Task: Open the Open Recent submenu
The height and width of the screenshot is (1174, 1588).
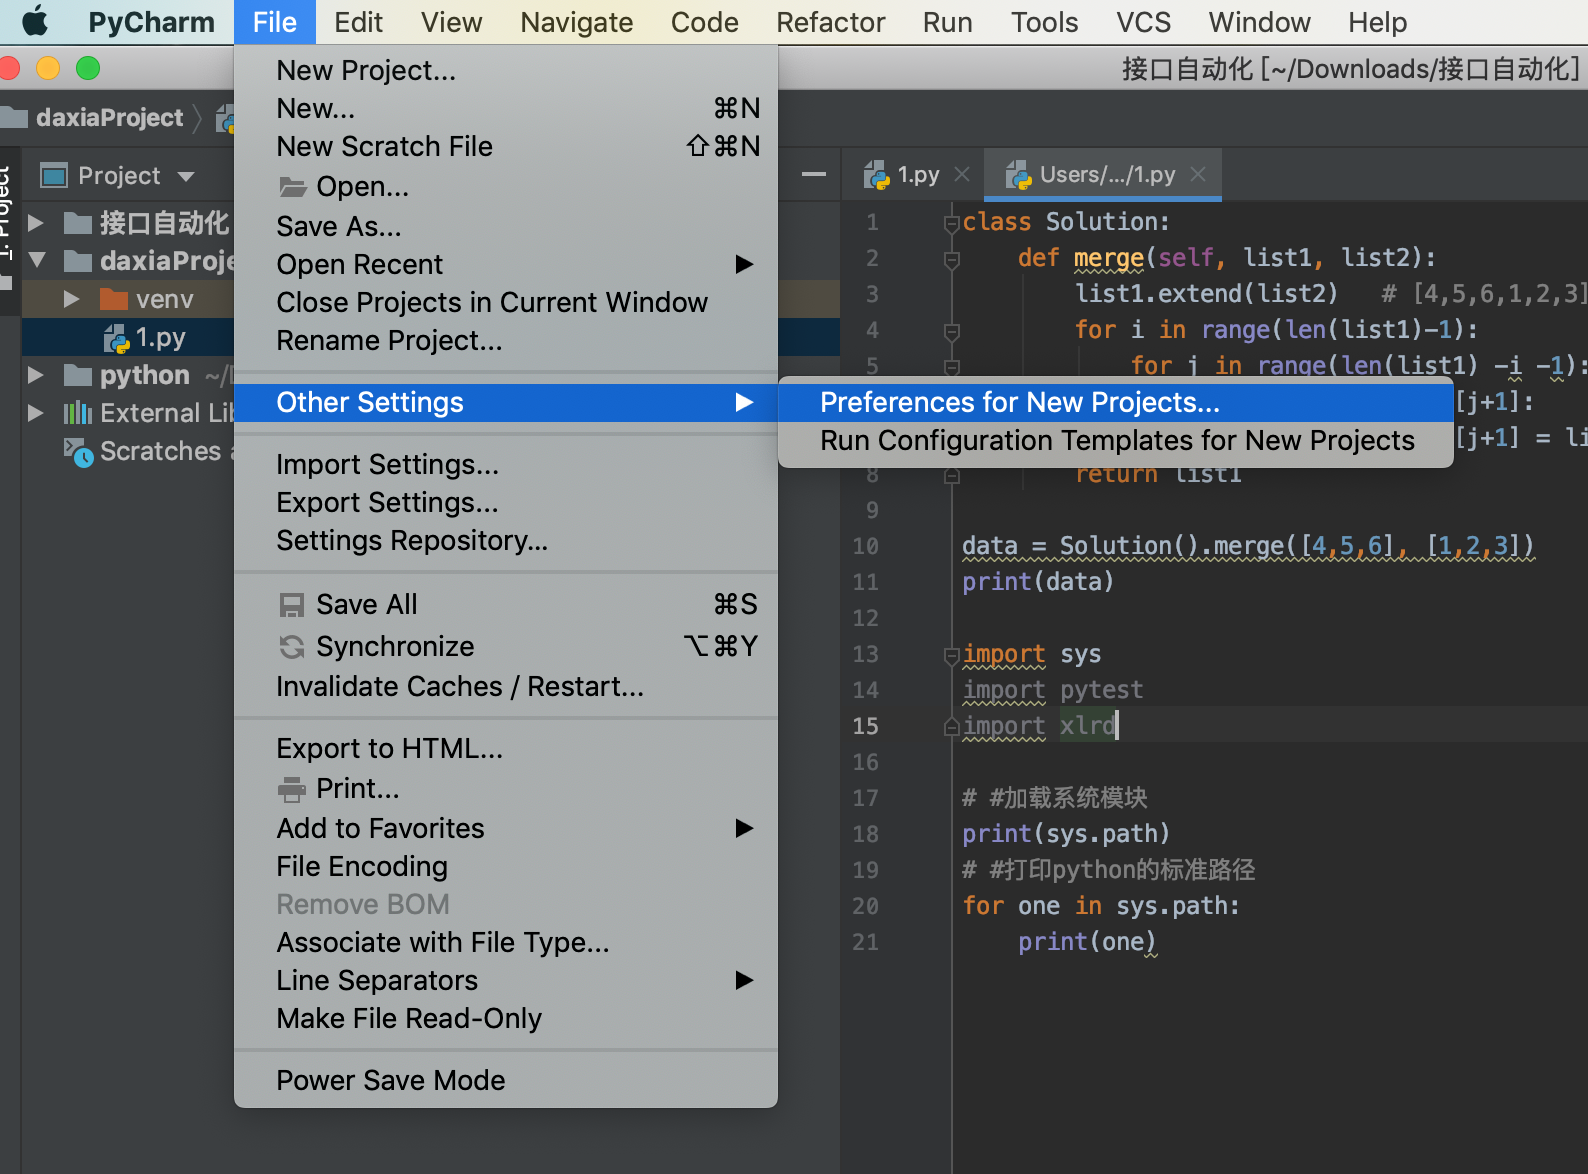Action: pyautogui.click(x=506, y=265)
